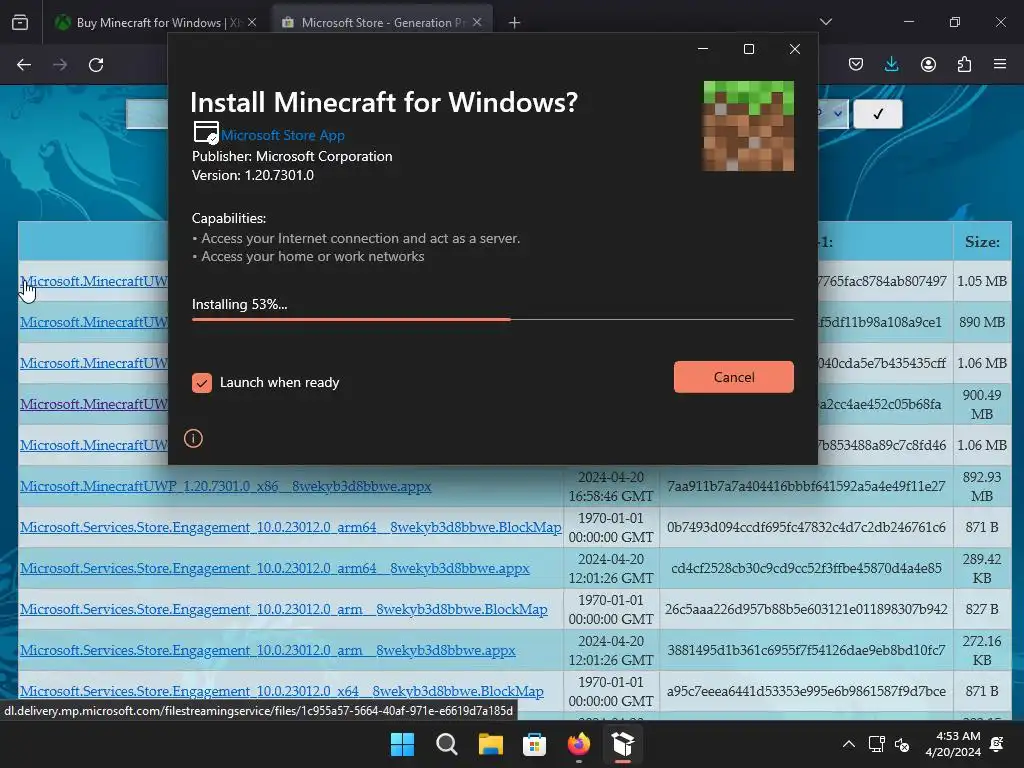Click the installing progress bar
This screenshot has width=1024, height=768.
tap(492, 319)
